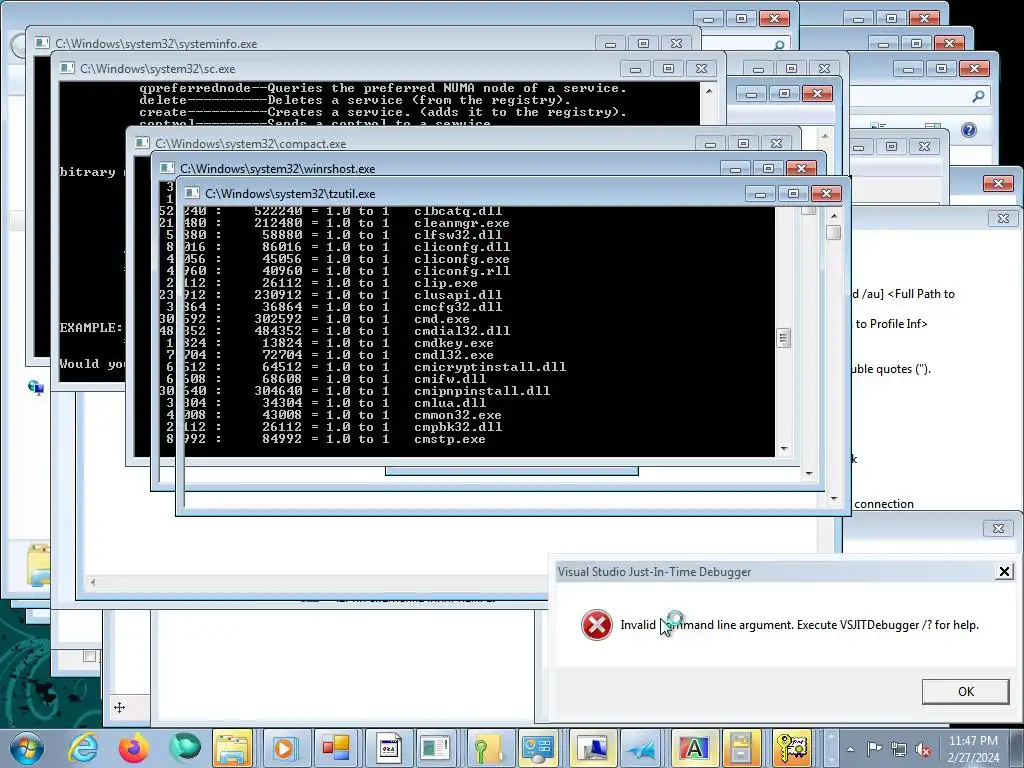The height and width of the screenshot is (768, 1024).
Task: Click 'to Profile Inf>' text in right window
Action: point(891,324)
